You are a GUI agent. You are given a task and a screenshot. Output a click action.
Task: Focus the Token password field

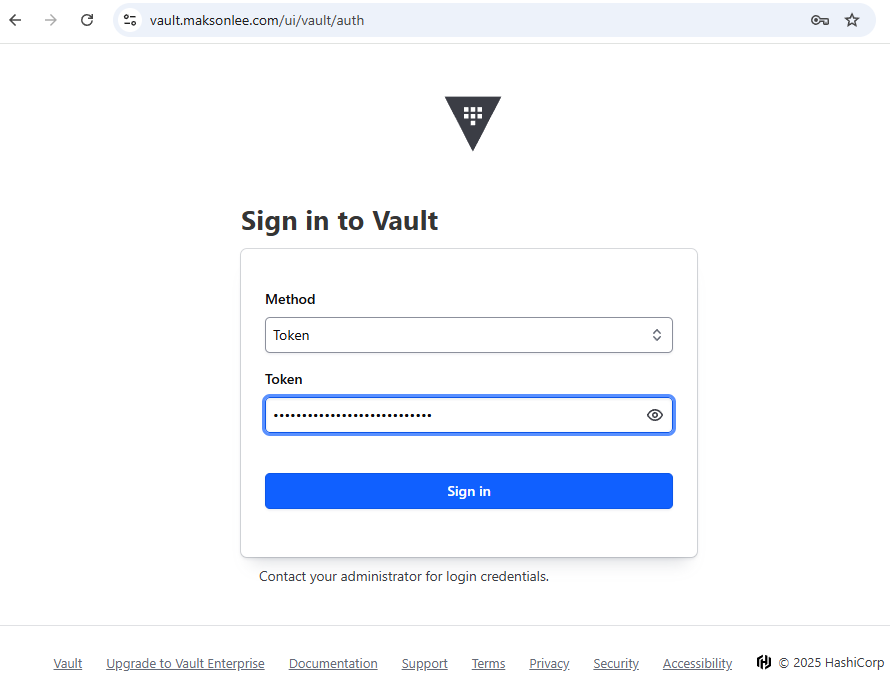tap(450, 415)
